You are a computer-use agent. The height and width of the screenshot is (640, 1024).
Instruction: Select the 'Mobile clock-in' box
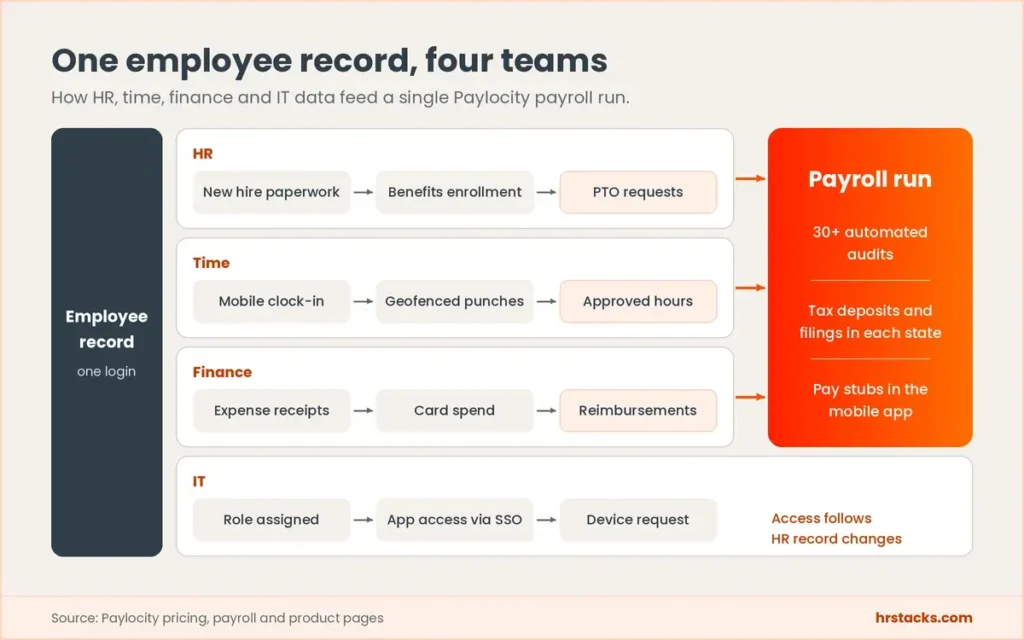click(272, 301)
